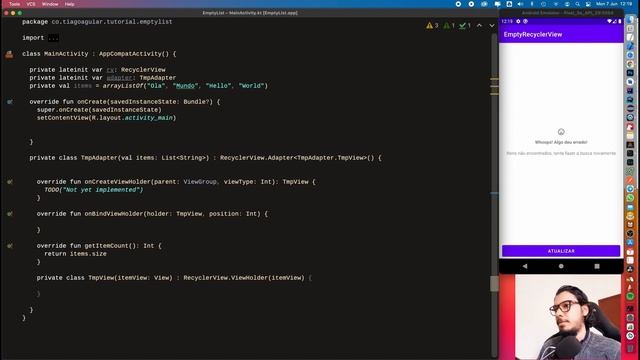Tap the emulator Back navigation button

[x=525, y=266]
